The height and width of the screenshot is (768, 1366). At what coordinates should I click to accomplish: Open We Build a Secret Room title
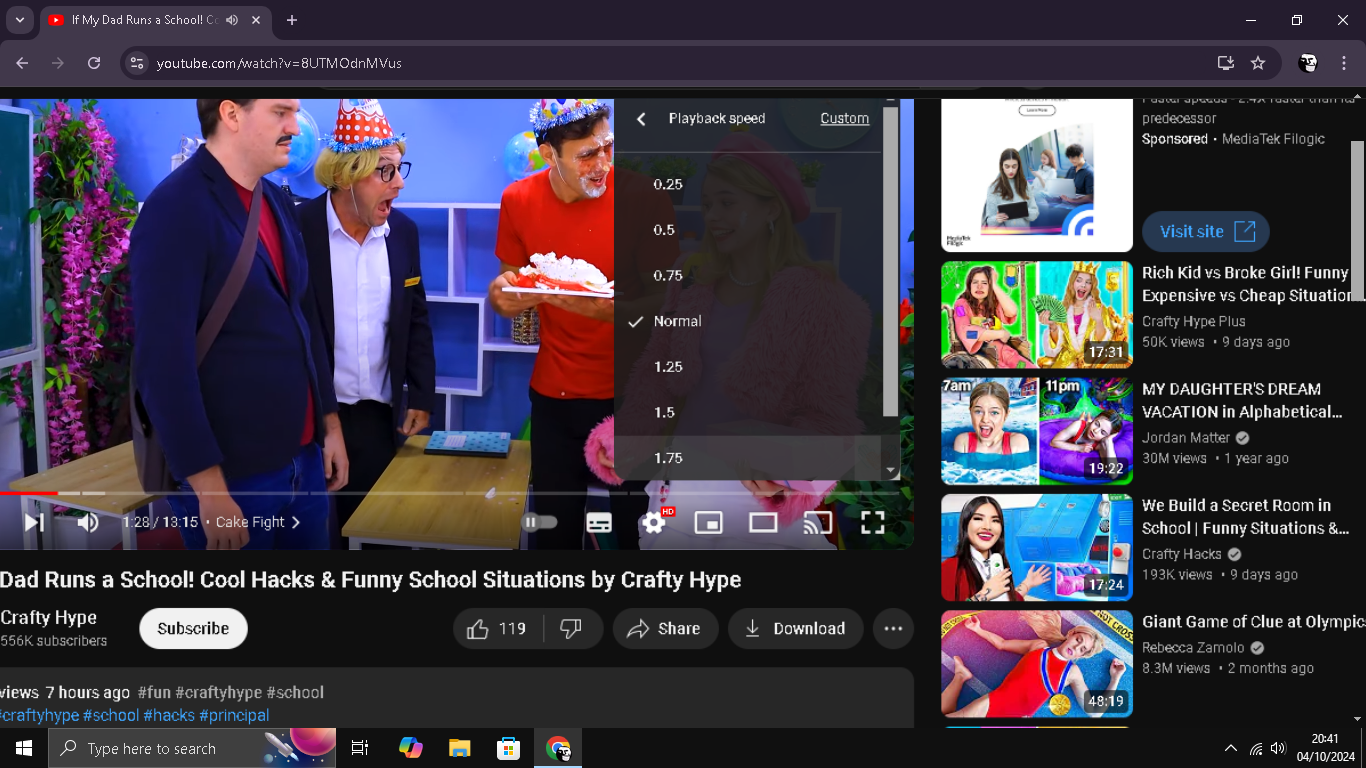click(1246, 517)
